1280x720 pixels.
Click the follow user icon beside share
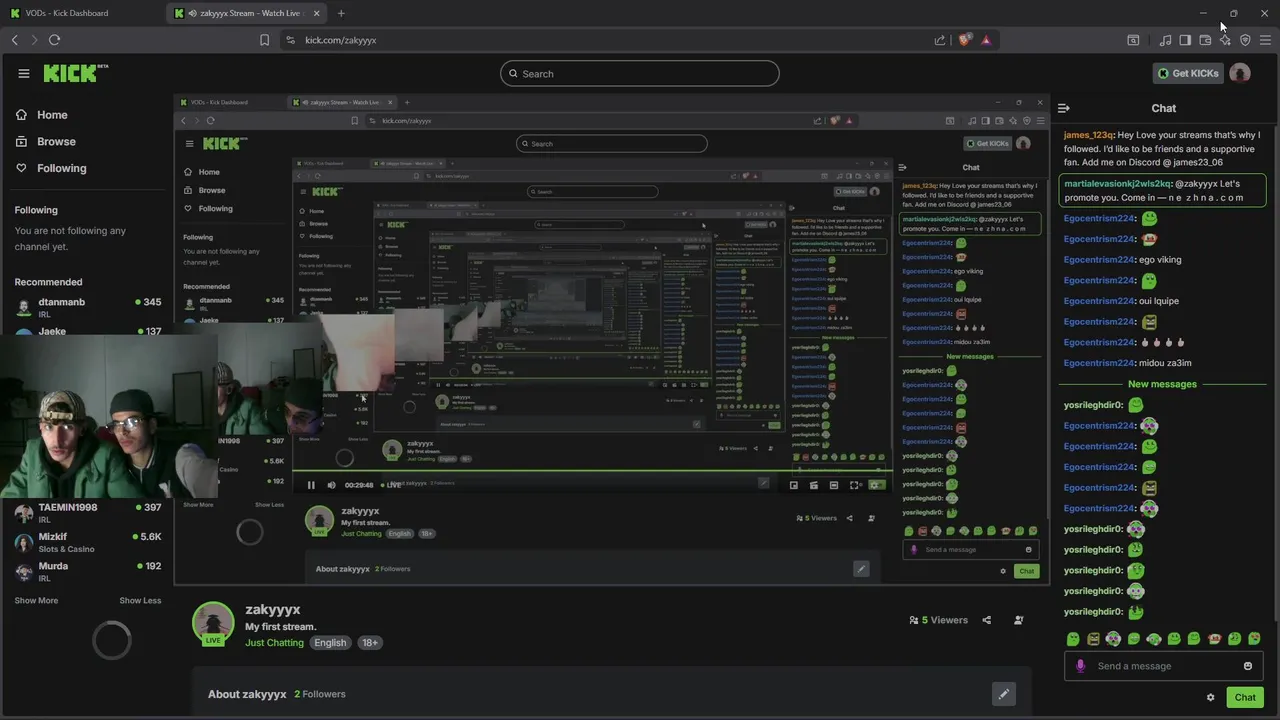click(1019, 620)
